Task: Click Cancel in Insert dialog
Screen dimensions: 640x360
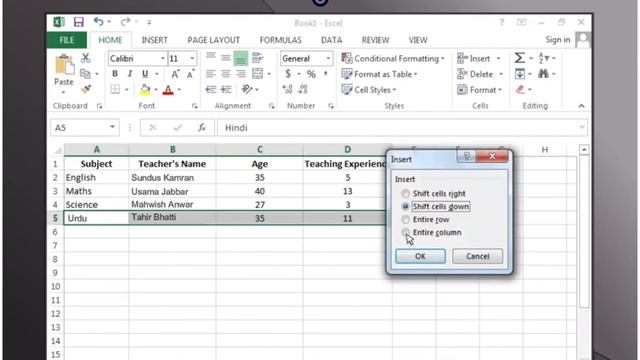Action: (x=478, y=256)
